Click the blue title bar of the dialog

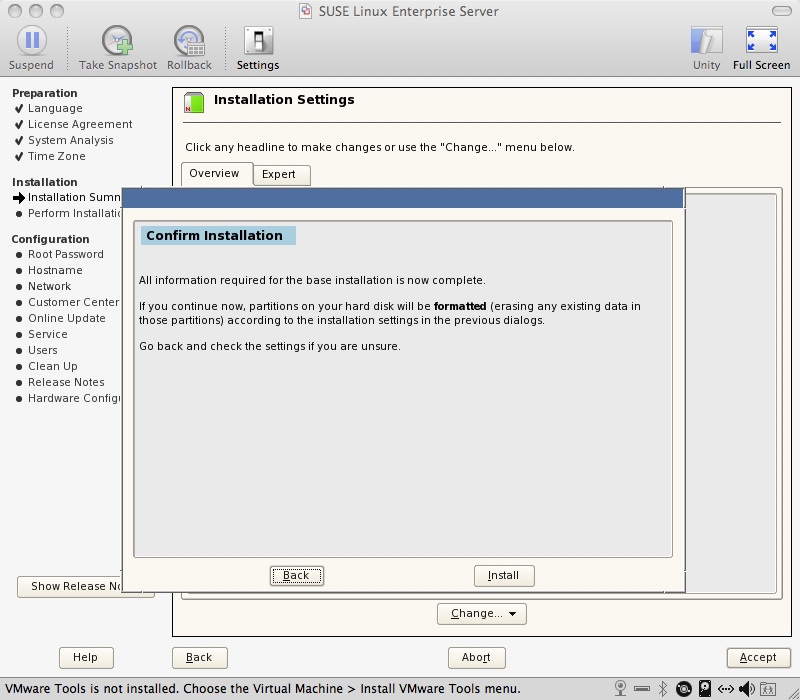403,198
